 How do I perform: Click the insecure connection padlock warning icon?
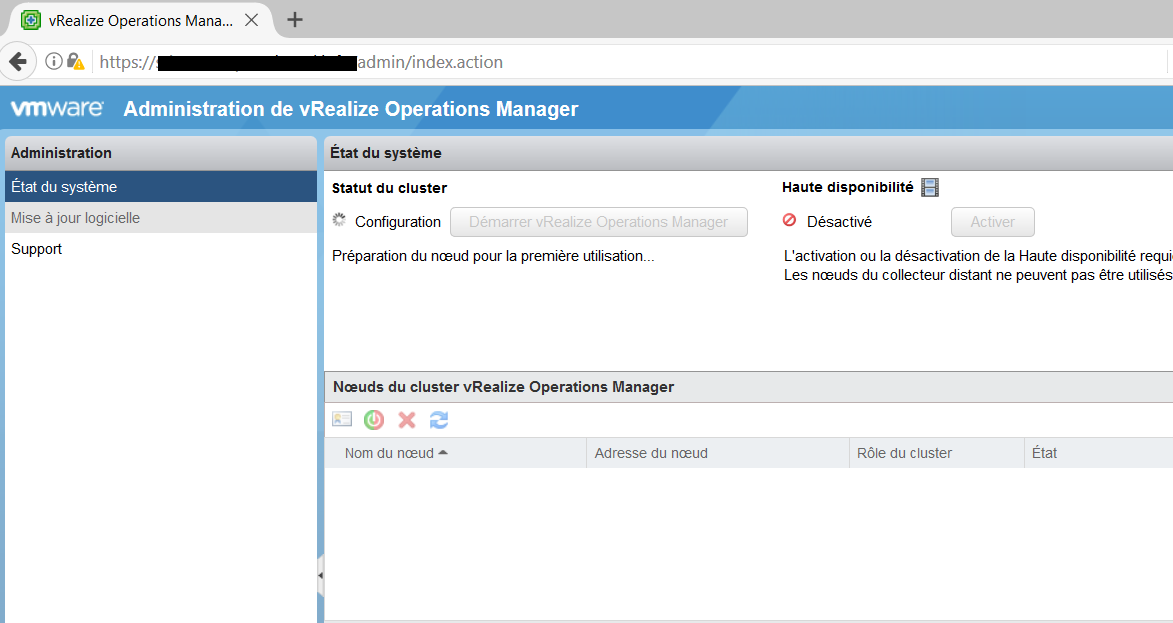click(76, 61)
